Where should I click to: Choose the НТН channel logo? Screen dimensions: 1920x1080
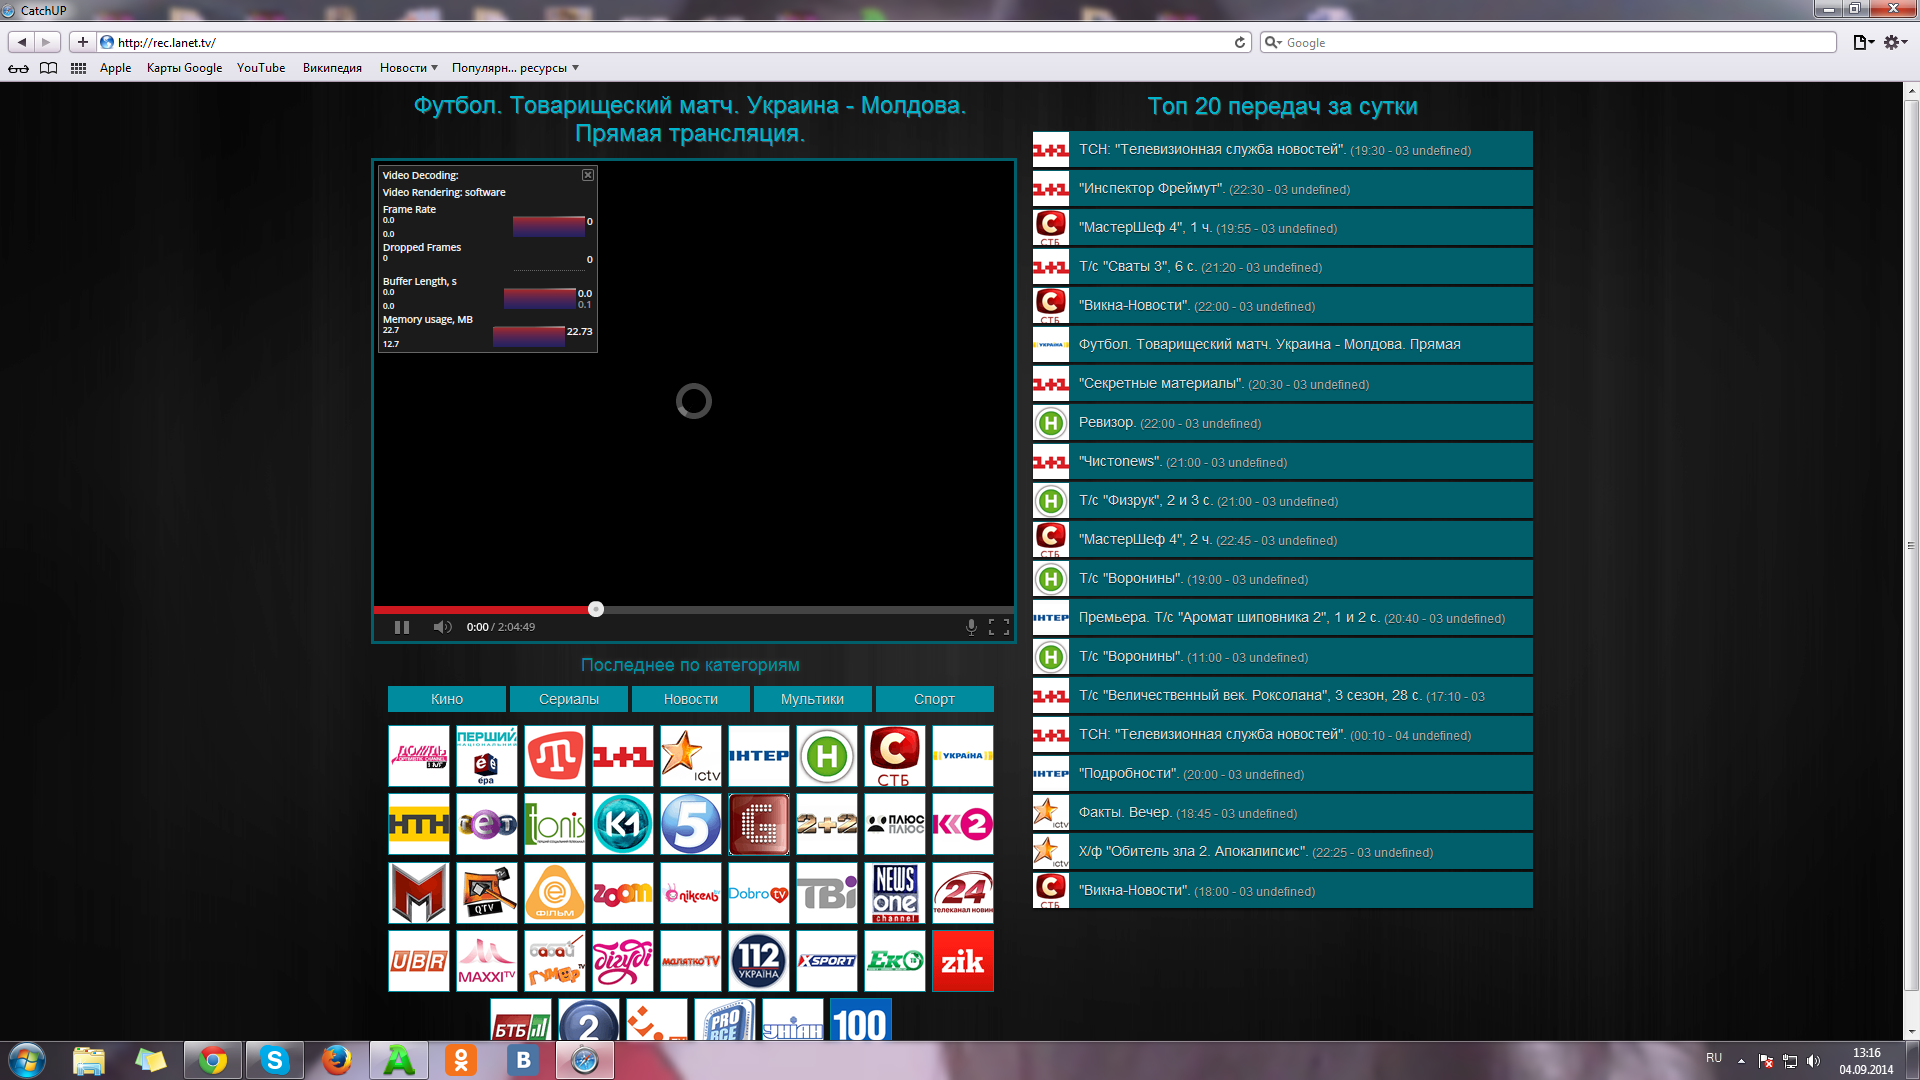419,824
